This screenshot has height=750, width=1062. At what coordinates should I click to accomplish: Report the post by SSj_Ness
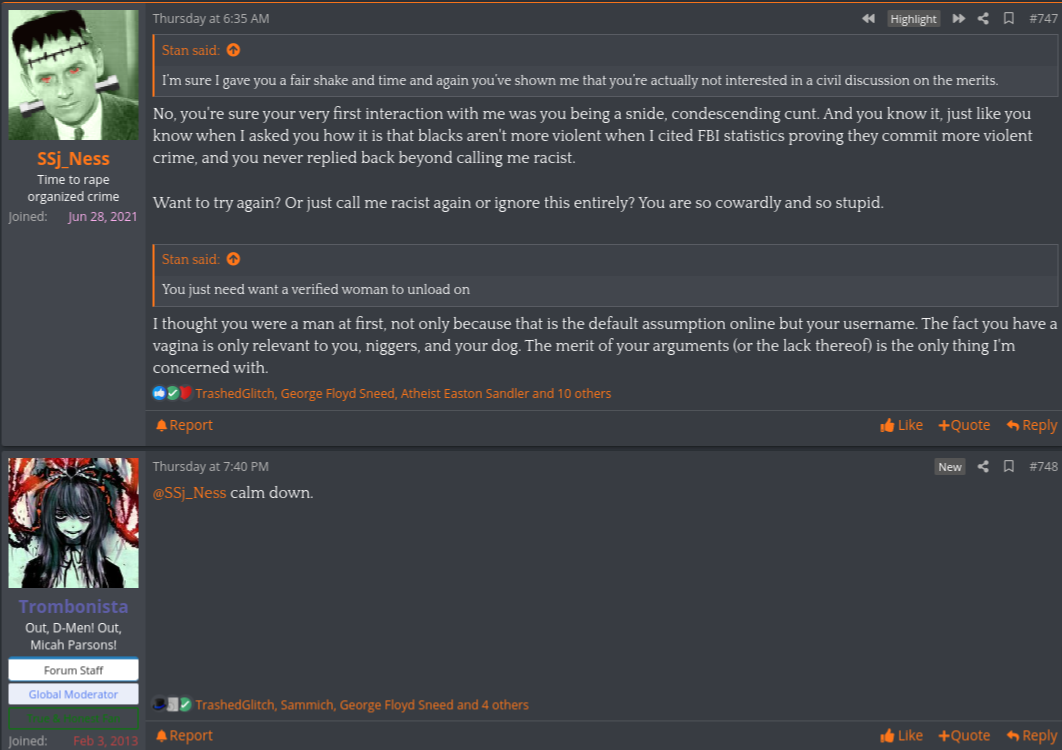click(184, 425)
